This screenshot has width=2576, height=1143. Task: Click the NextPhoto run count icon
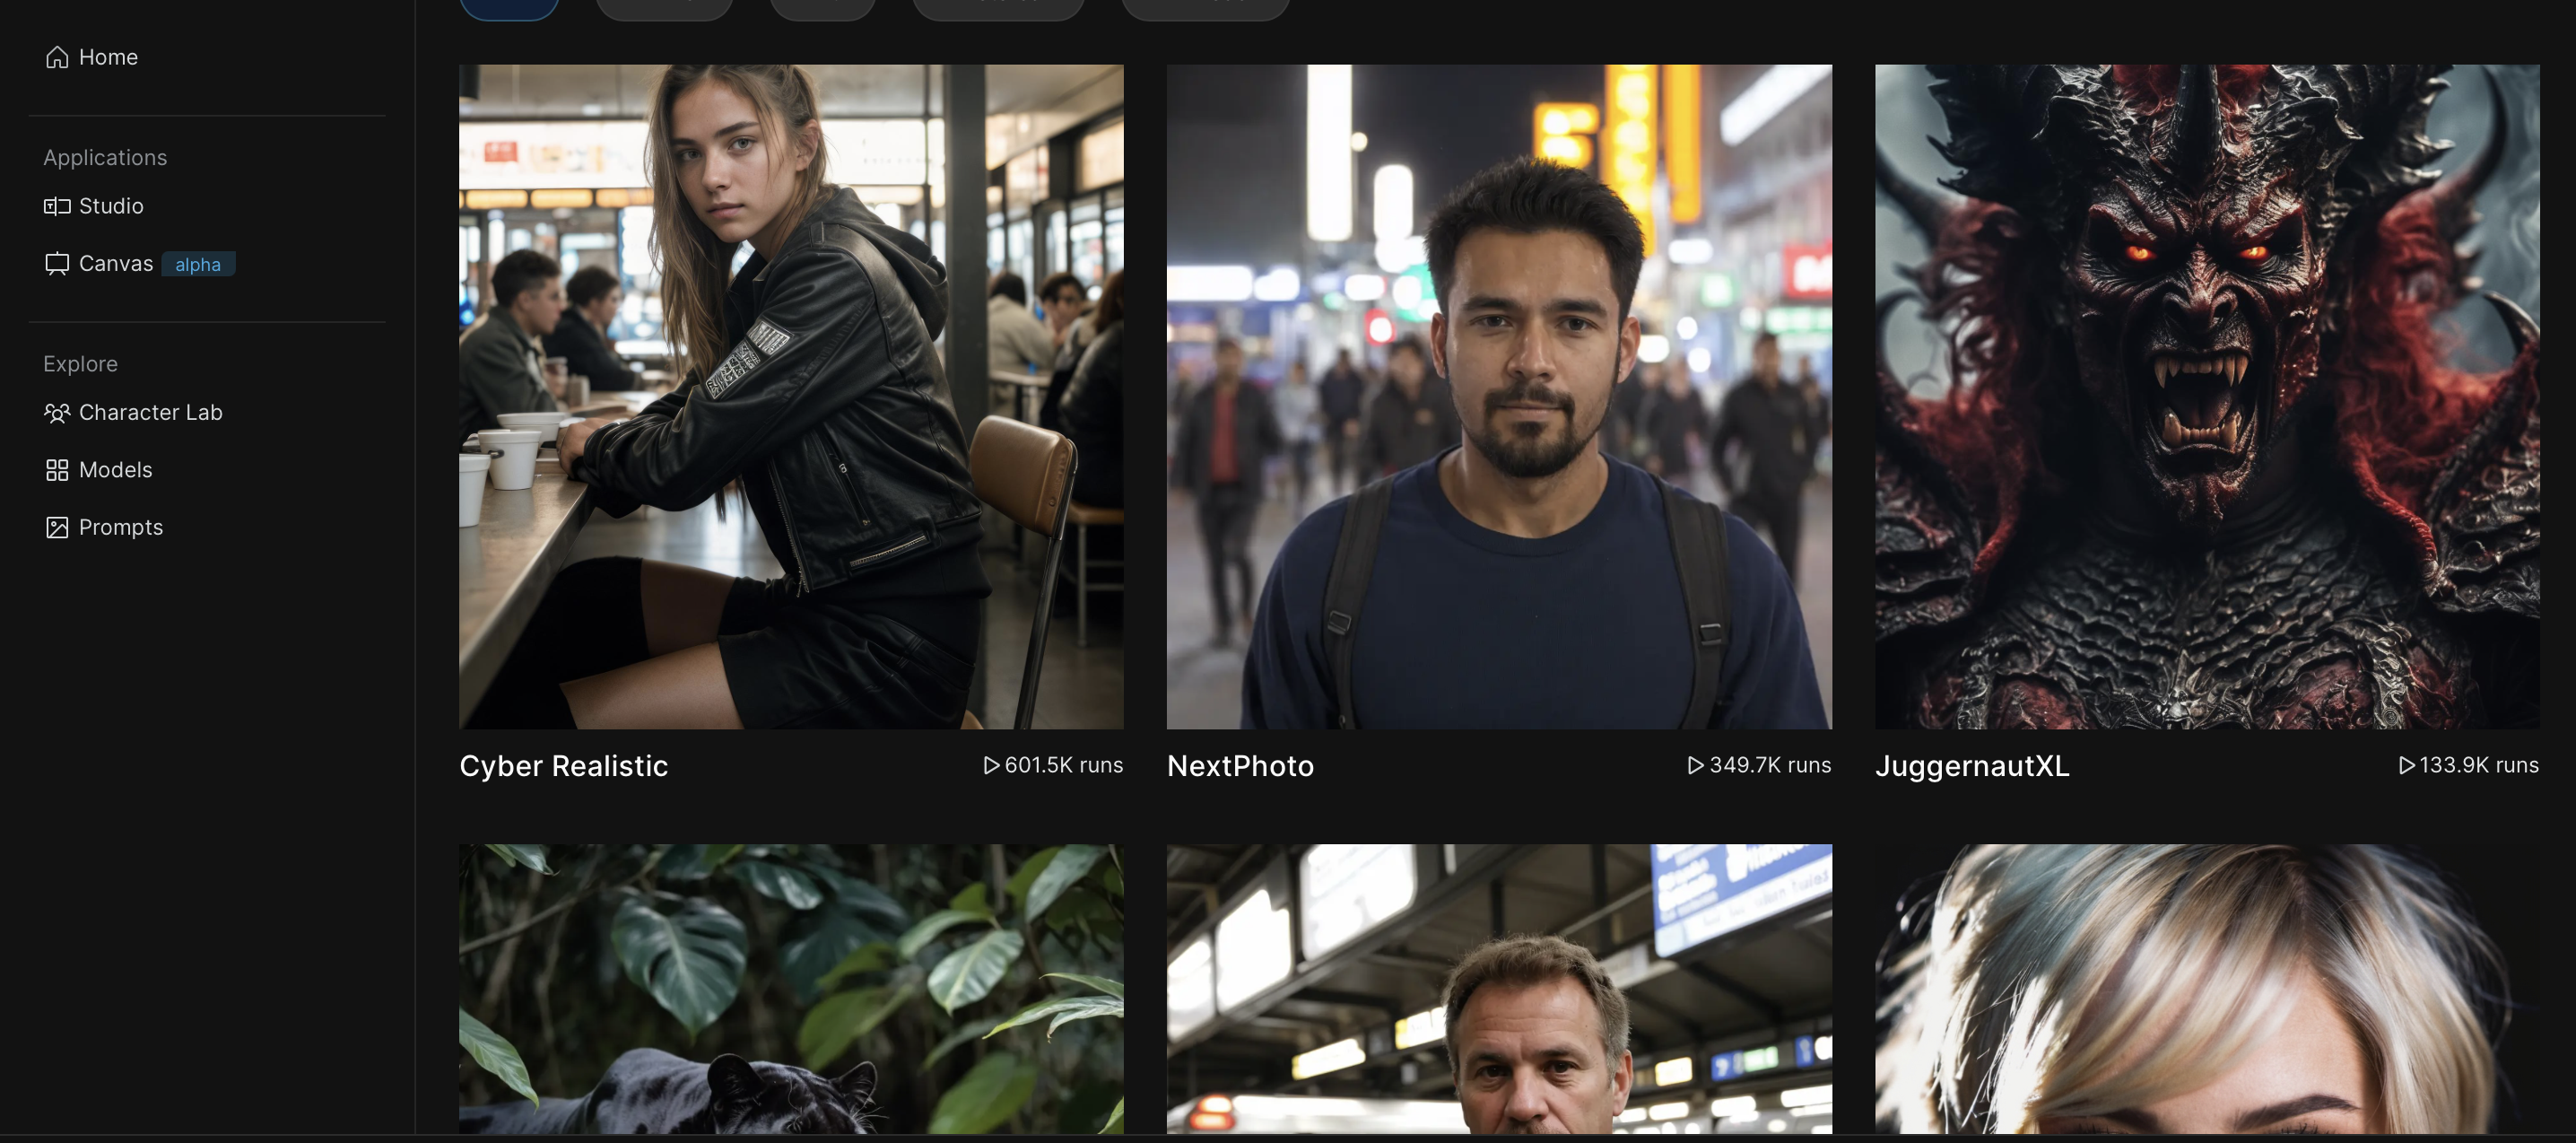coord(1695,765)
